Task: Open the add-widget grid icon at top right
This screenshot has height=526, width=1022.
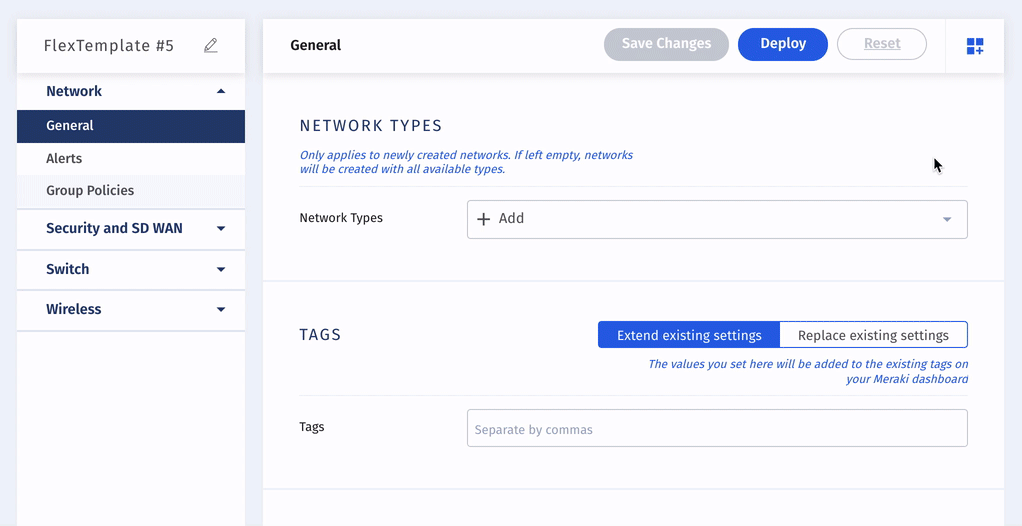Action: [974, 46]
